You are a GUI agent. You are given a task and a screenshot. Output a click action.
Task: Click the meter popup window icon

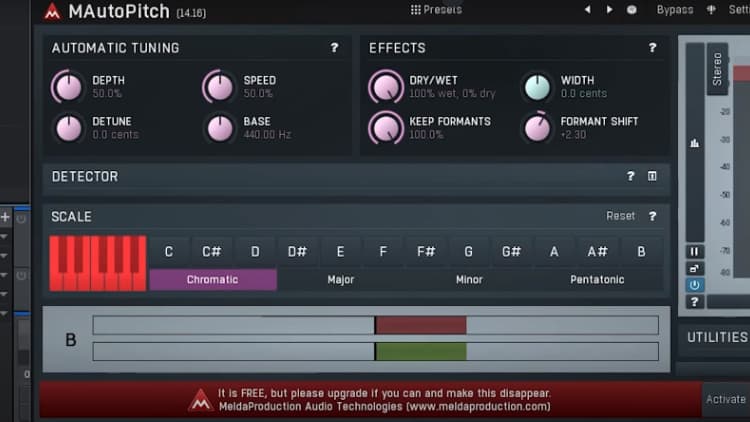(x=695, y=268)
